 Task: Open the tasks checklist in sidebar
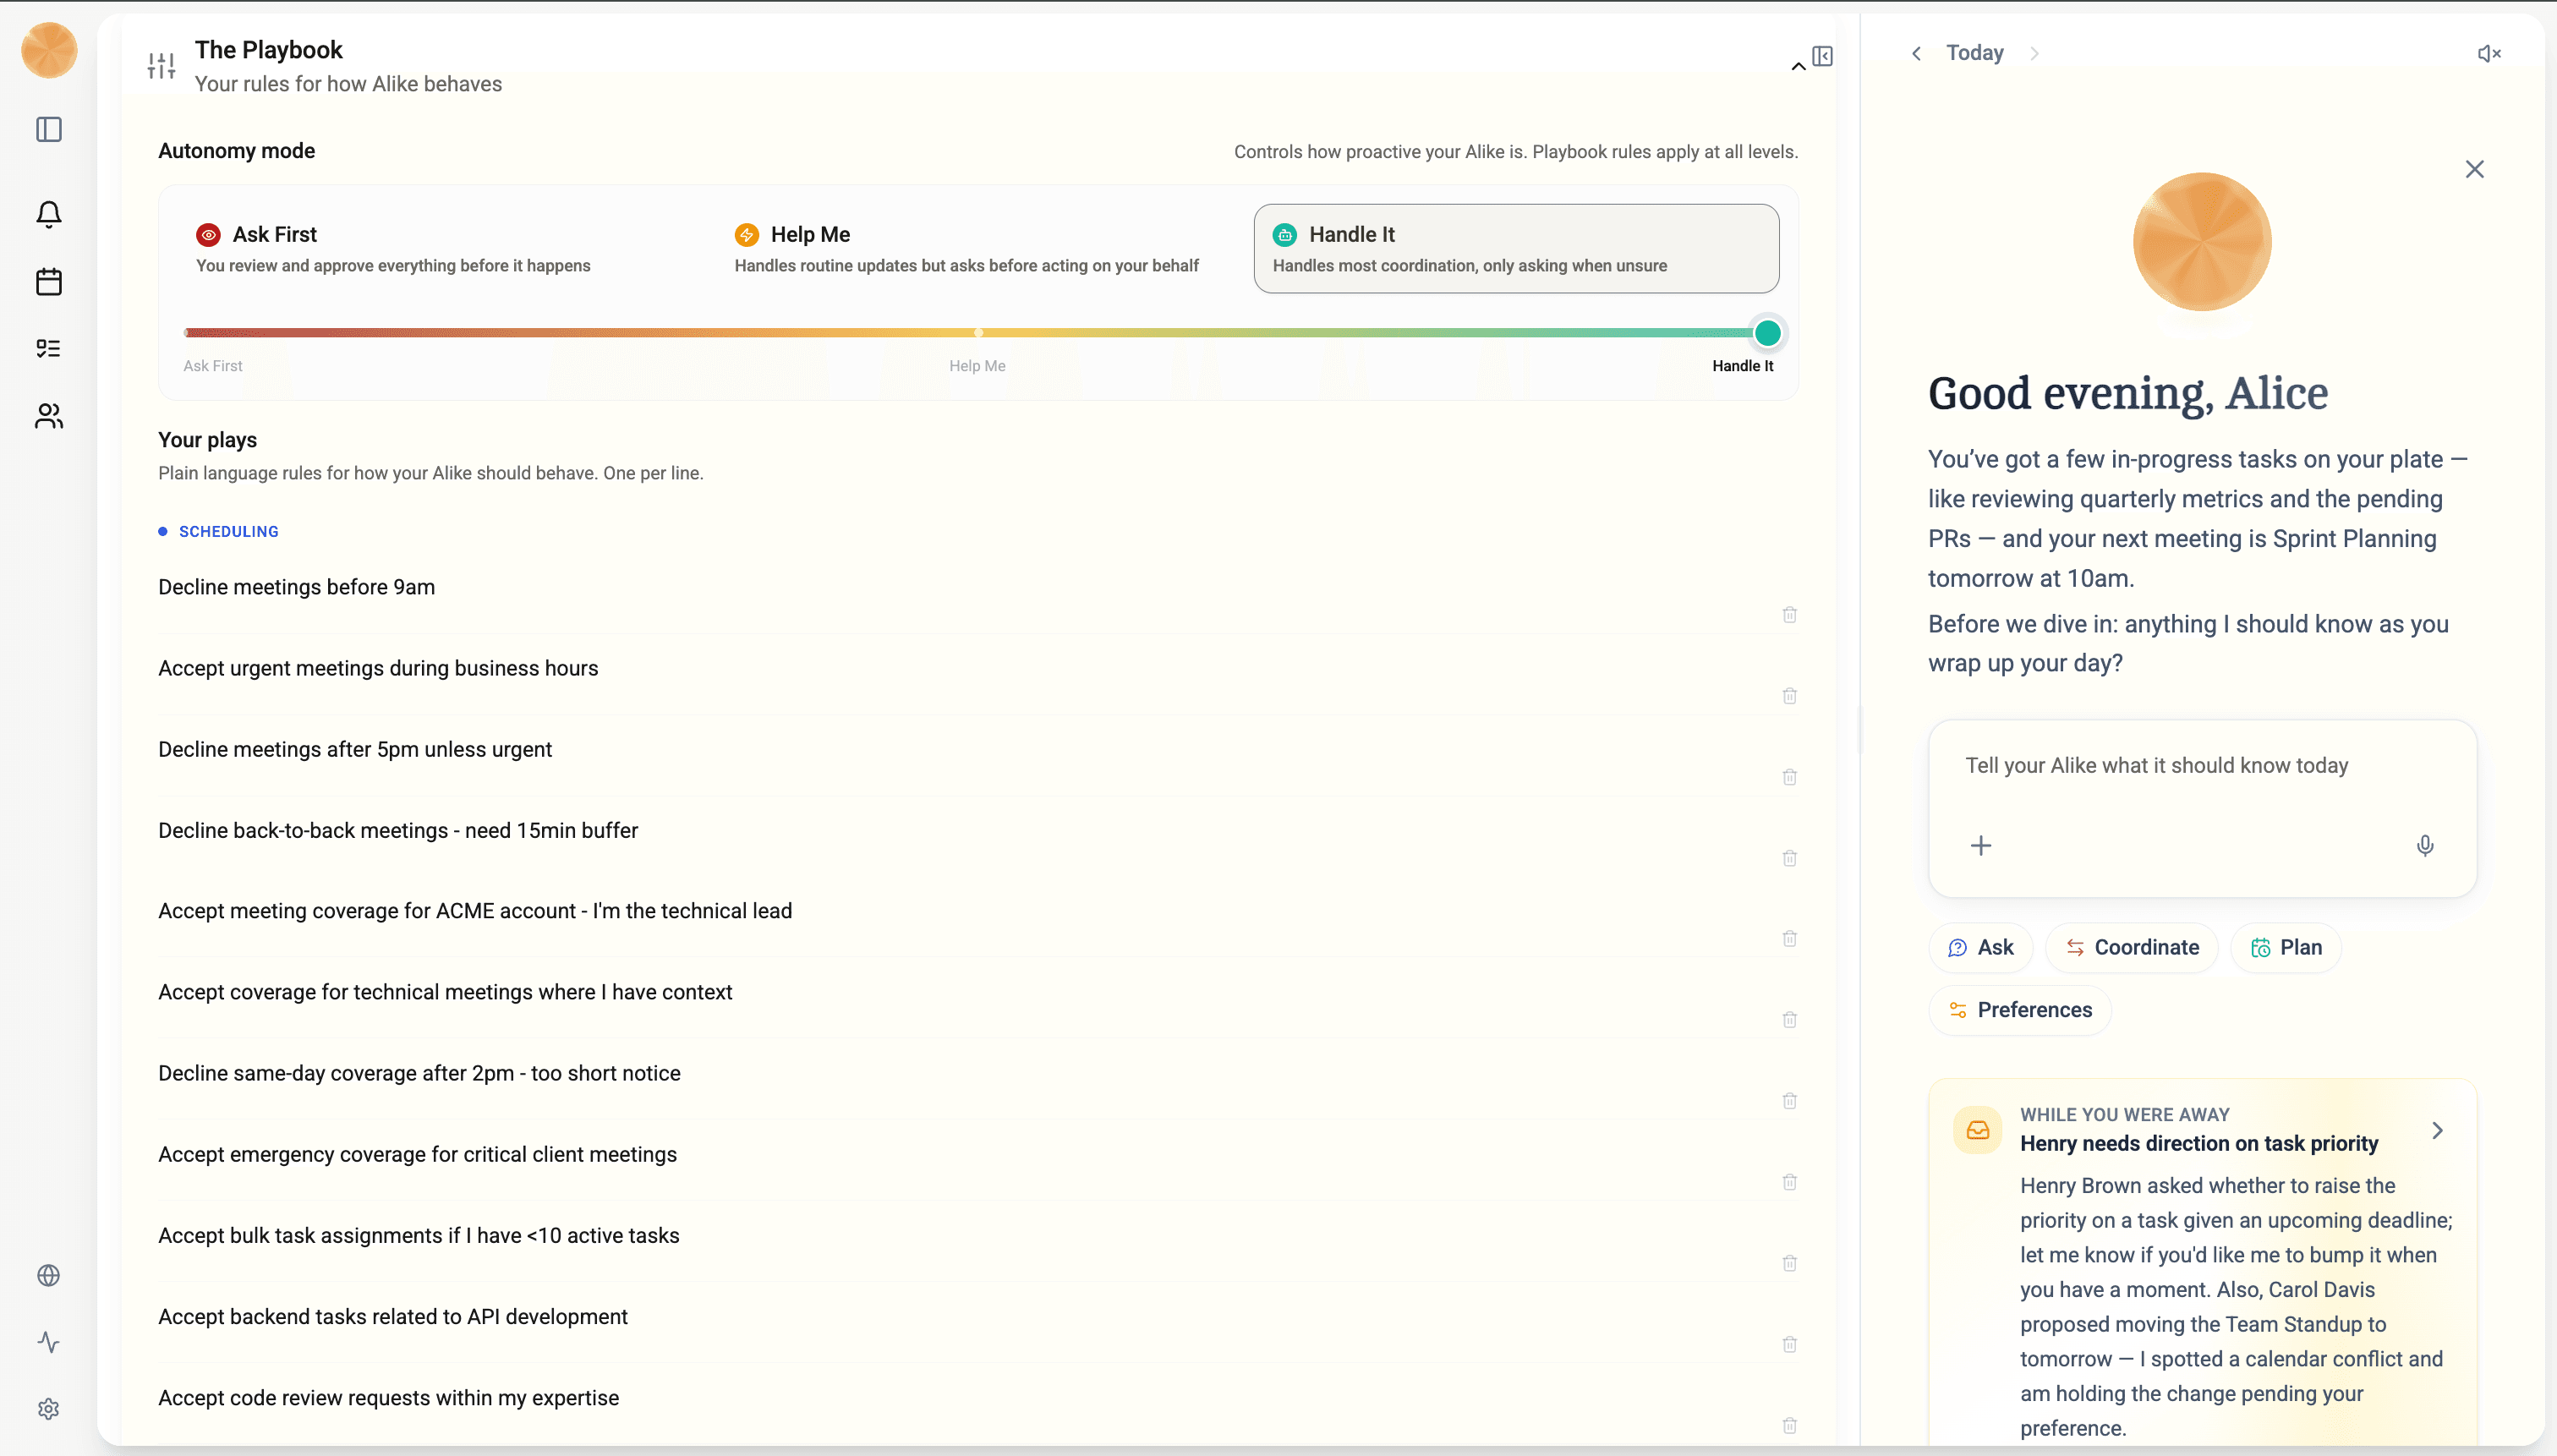coord(48,348)
